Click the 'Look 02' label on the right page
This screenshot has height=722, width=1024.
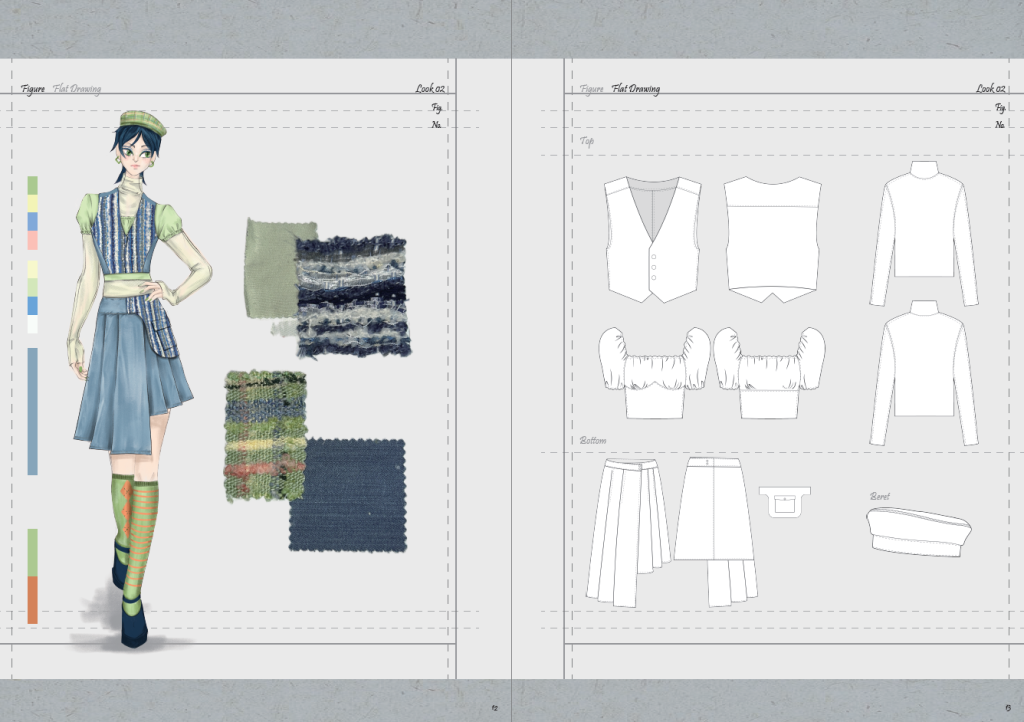(x=990, y=89)
